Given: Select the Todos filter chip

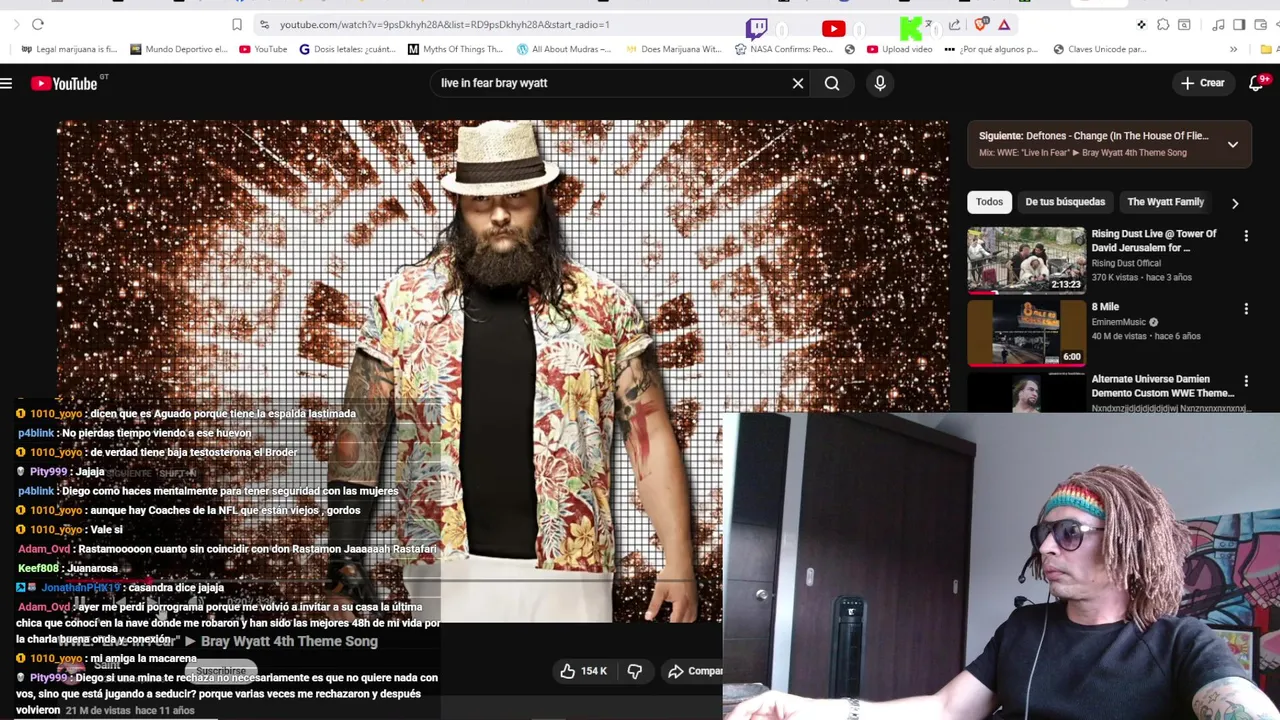Looking at the screenshot, I should coord(989,202).
